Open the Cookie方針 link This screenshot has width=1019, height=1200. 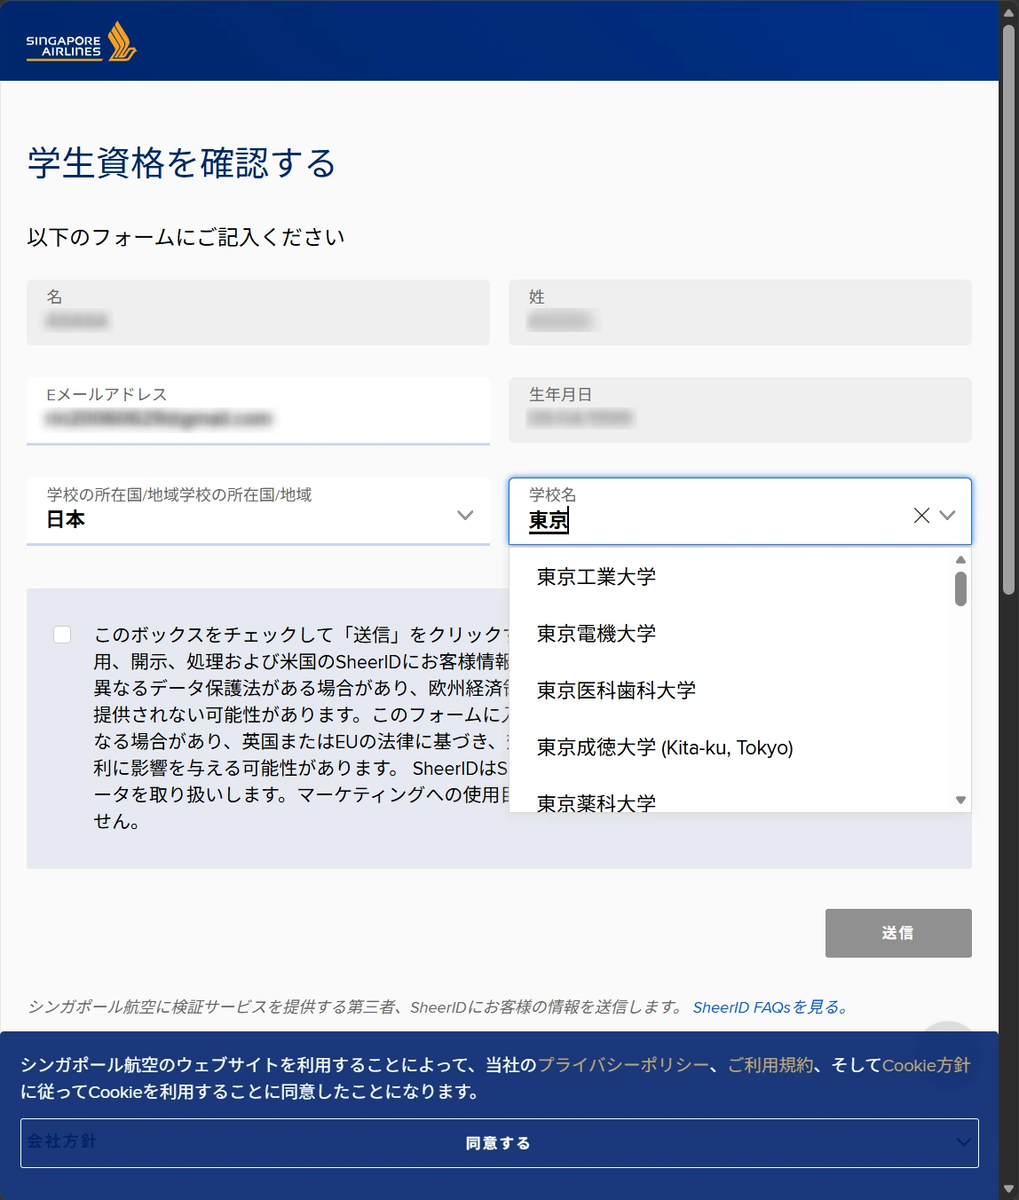926,1065
